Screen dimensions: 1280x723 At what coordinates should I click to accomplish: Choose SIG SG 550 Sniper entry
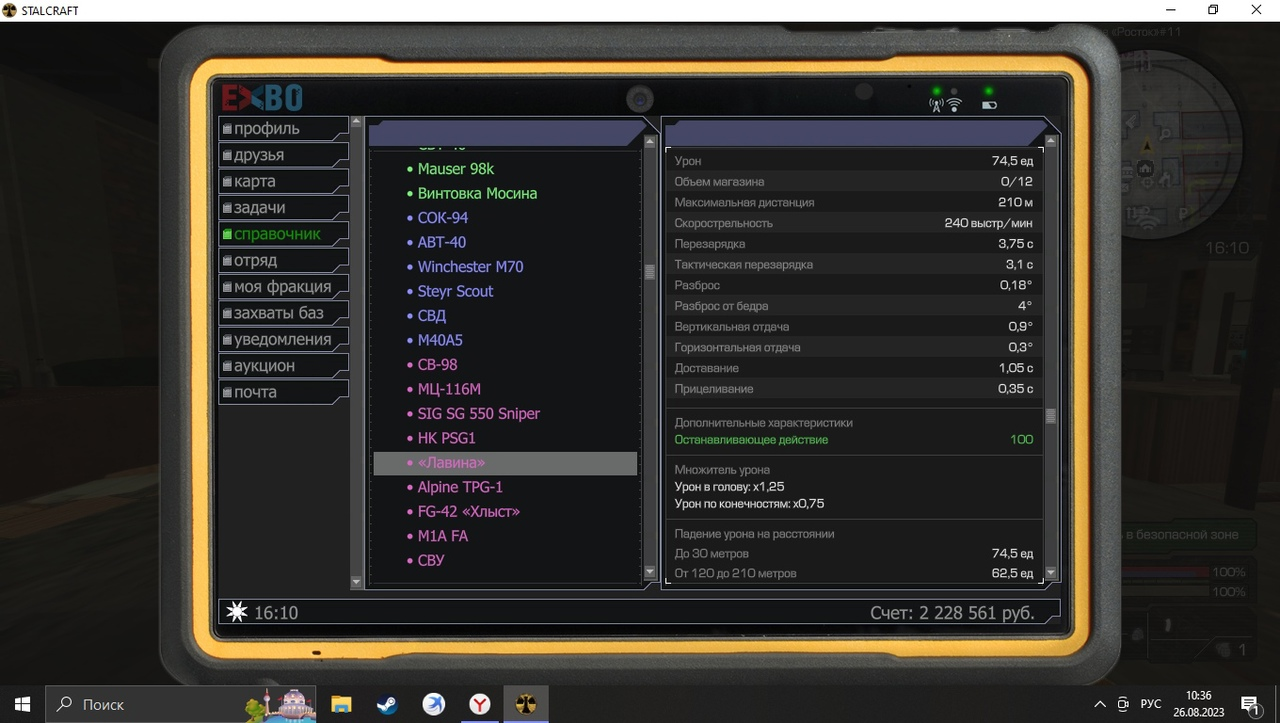(505, 414)
